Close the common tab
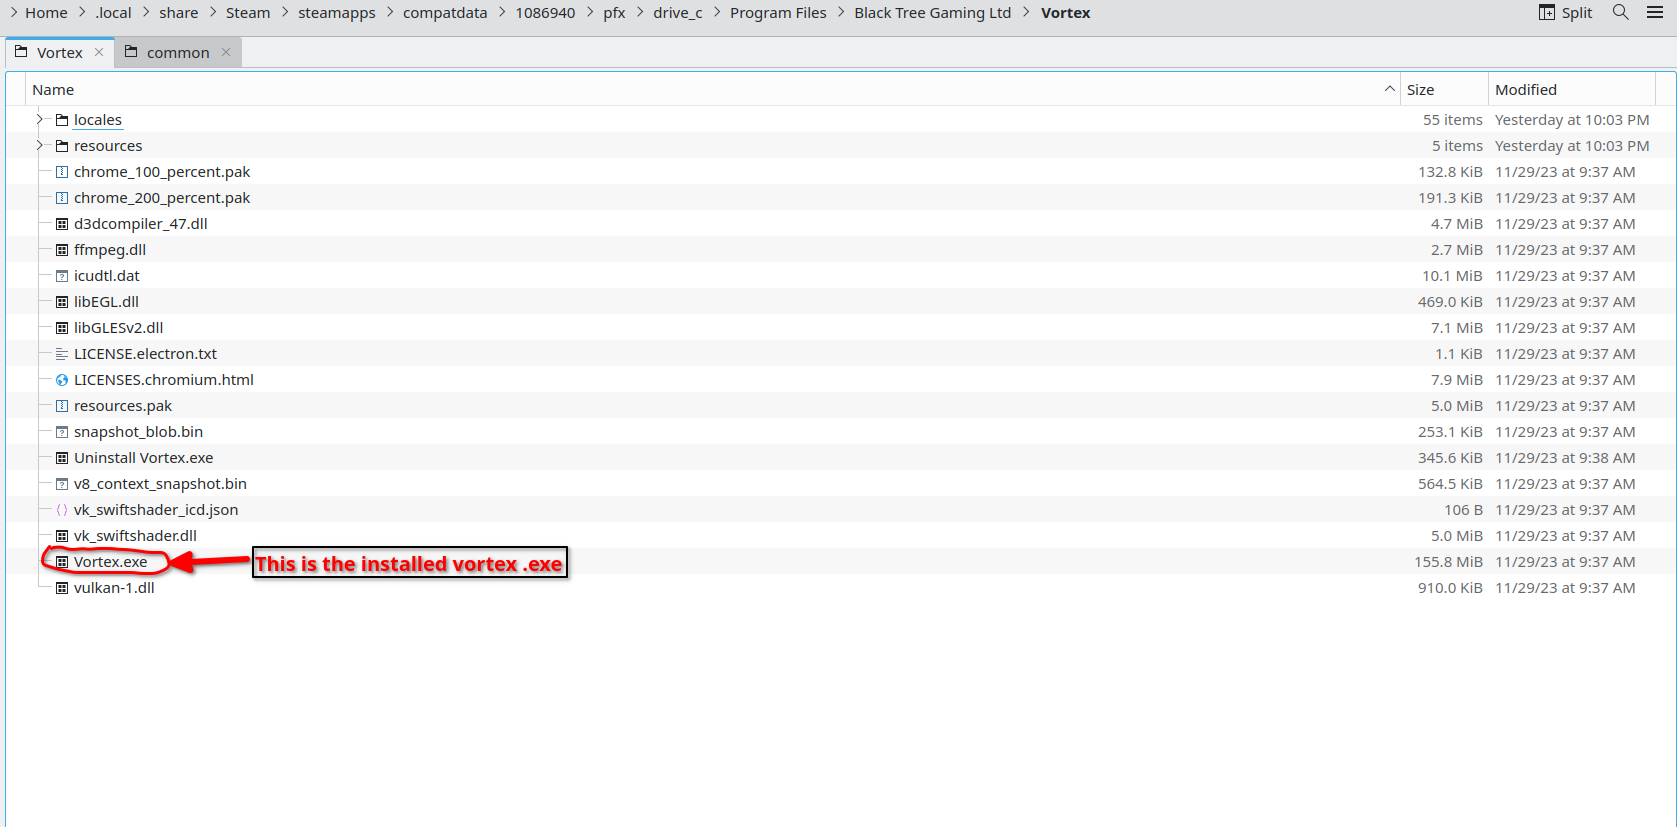The width and height of the screenshot is (1677, 827). [x=226, y=52]
